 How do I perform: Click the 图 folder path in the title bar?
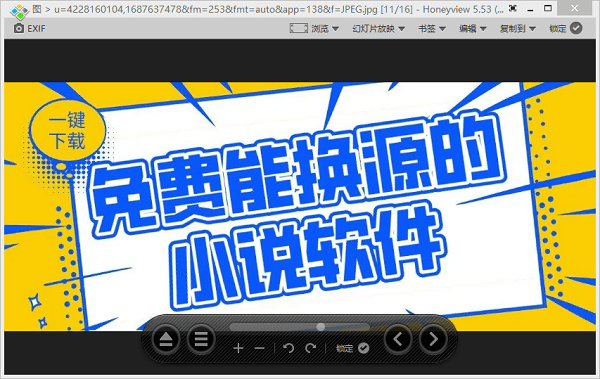[x=37, y=9]
